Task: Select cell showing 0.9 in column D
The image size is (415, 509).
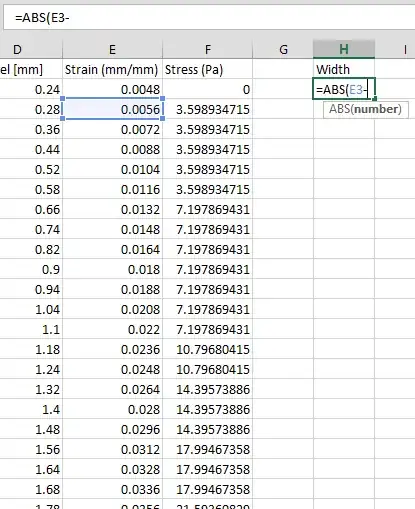Action: [x=31, y=269]
